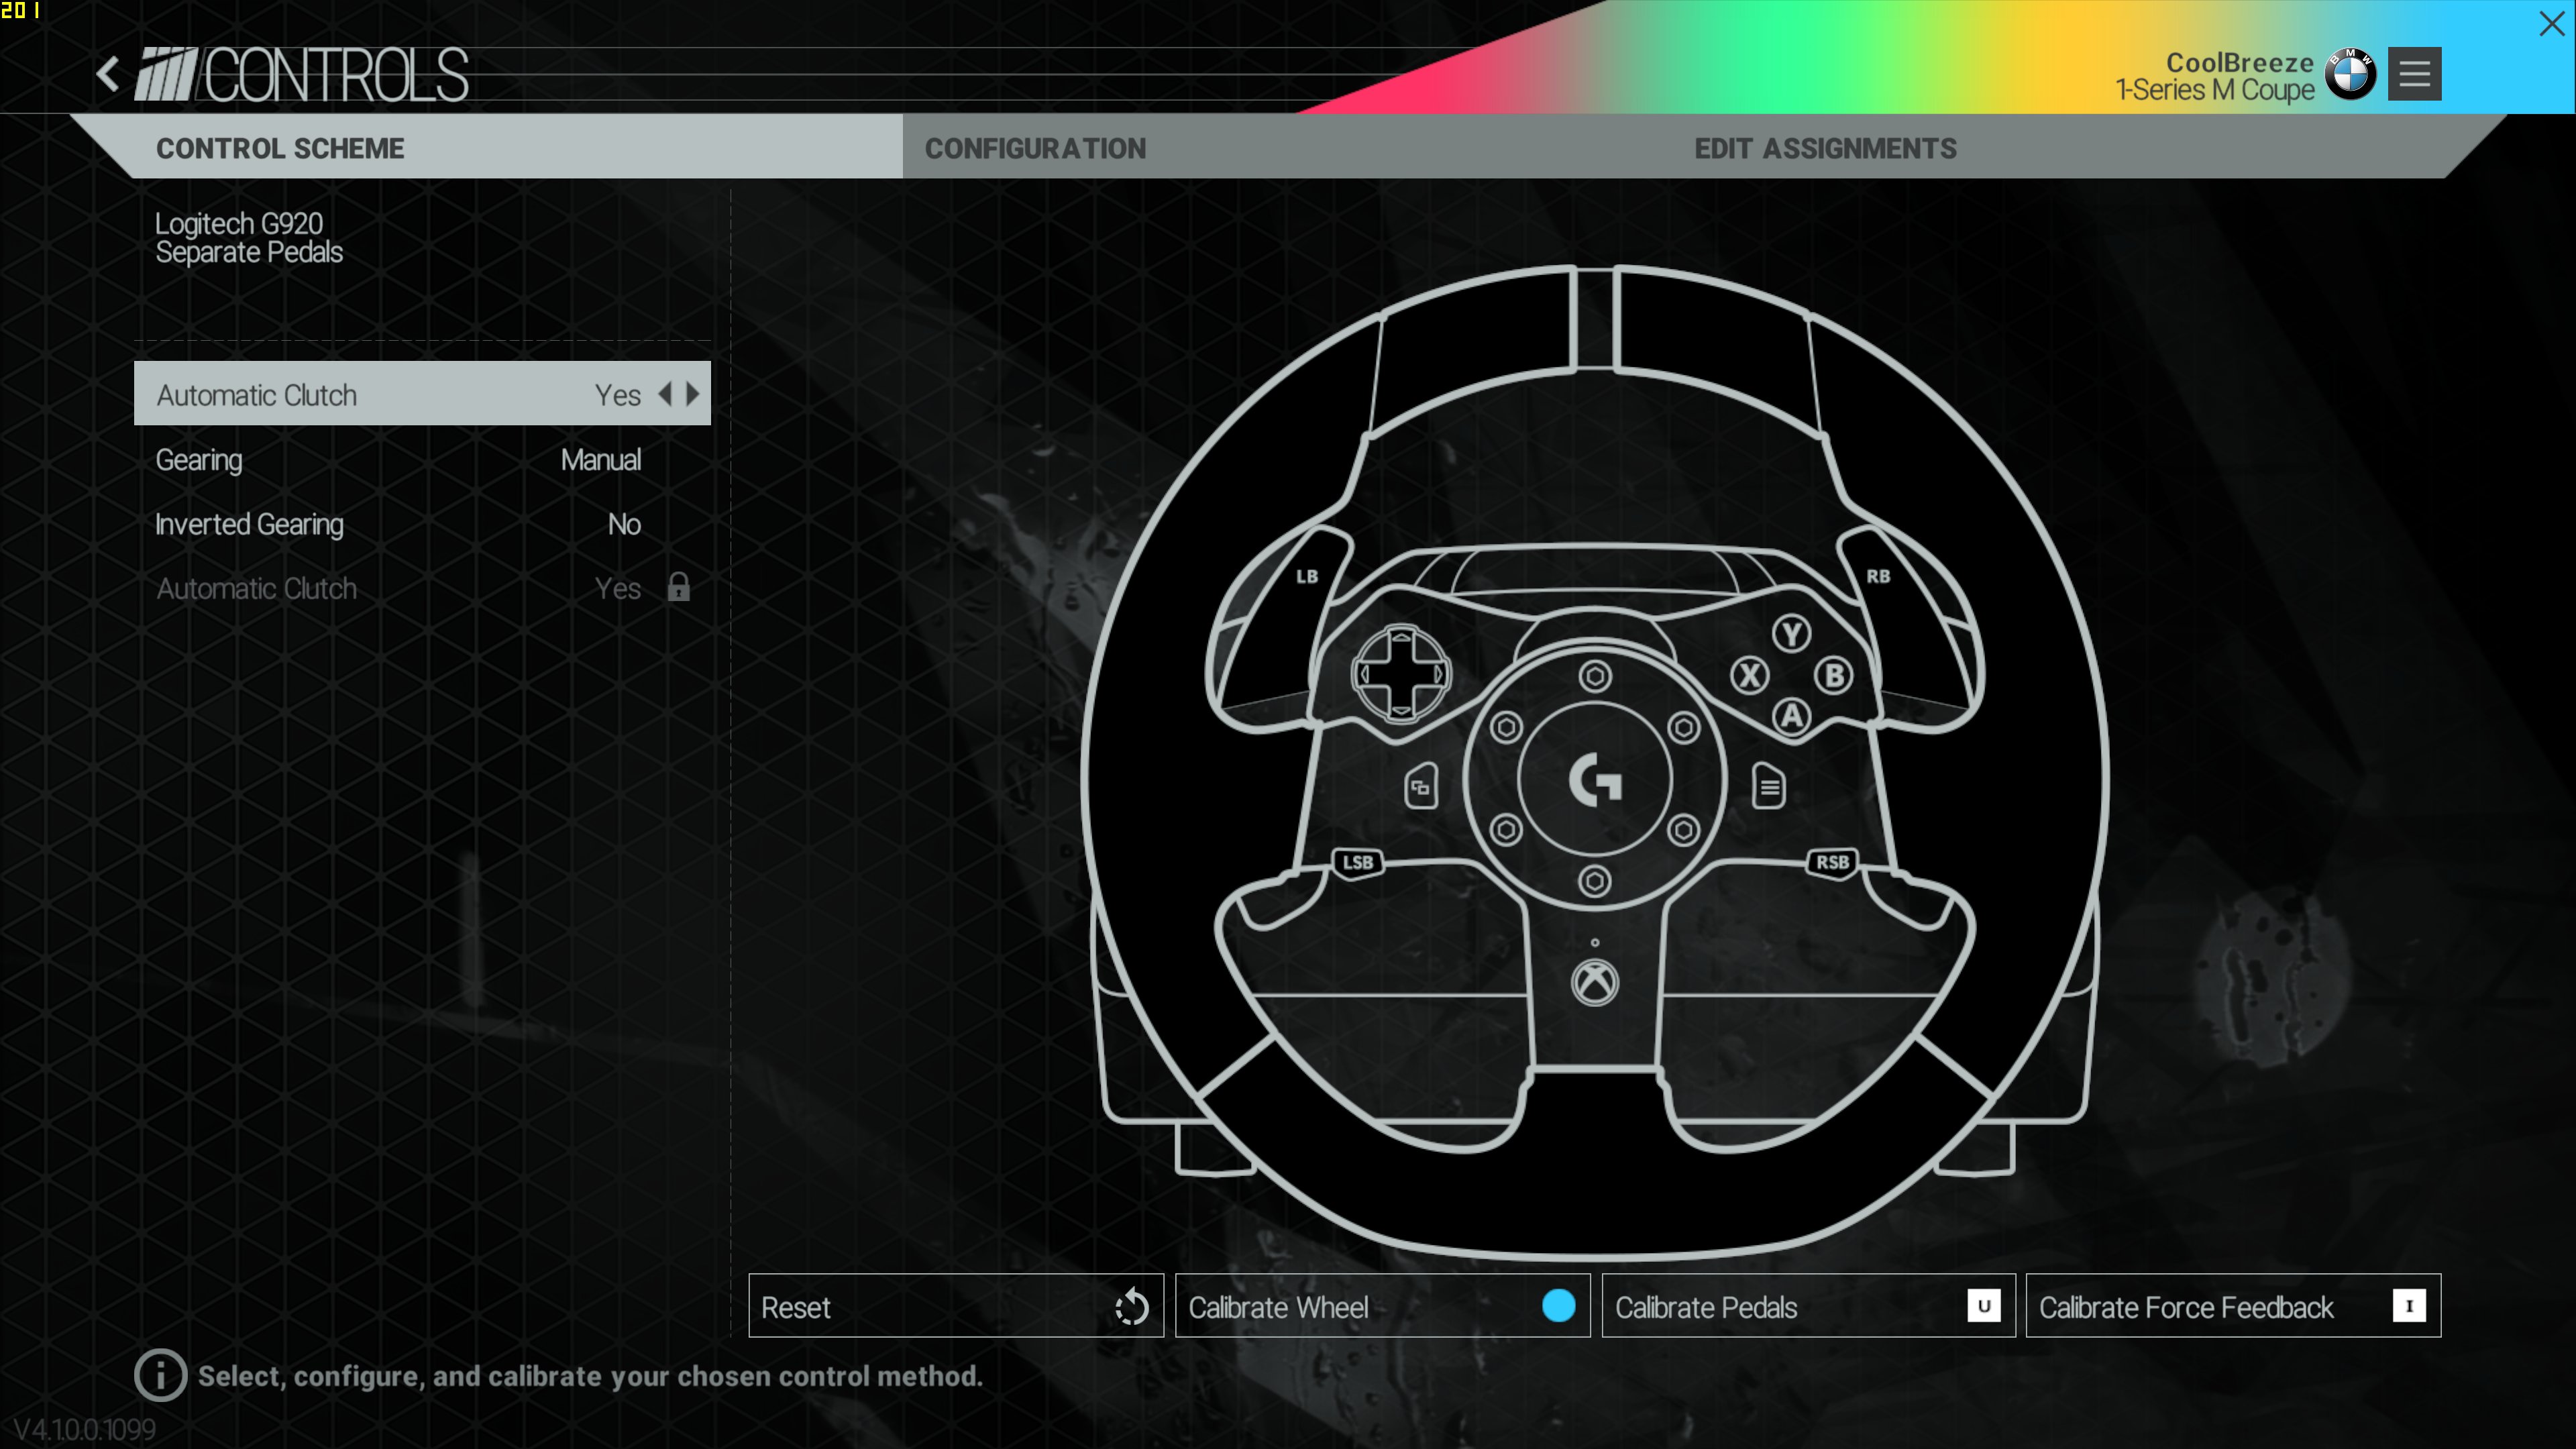
Task: Click the view button left of wheel hub
Action: [x=1421, y=787]
